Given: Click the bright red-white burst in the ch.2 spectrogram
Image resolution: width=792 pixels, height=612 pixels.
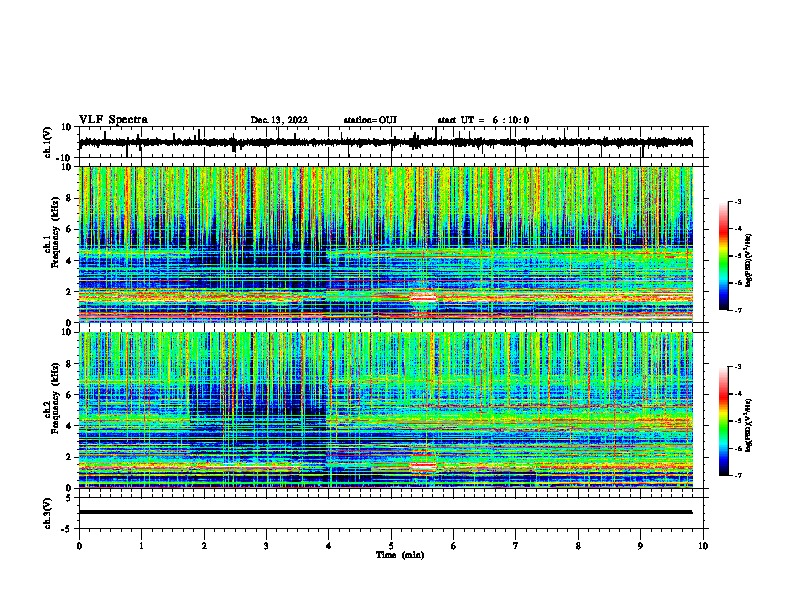Looking at the screenshot, I should [x=423, y=465].
